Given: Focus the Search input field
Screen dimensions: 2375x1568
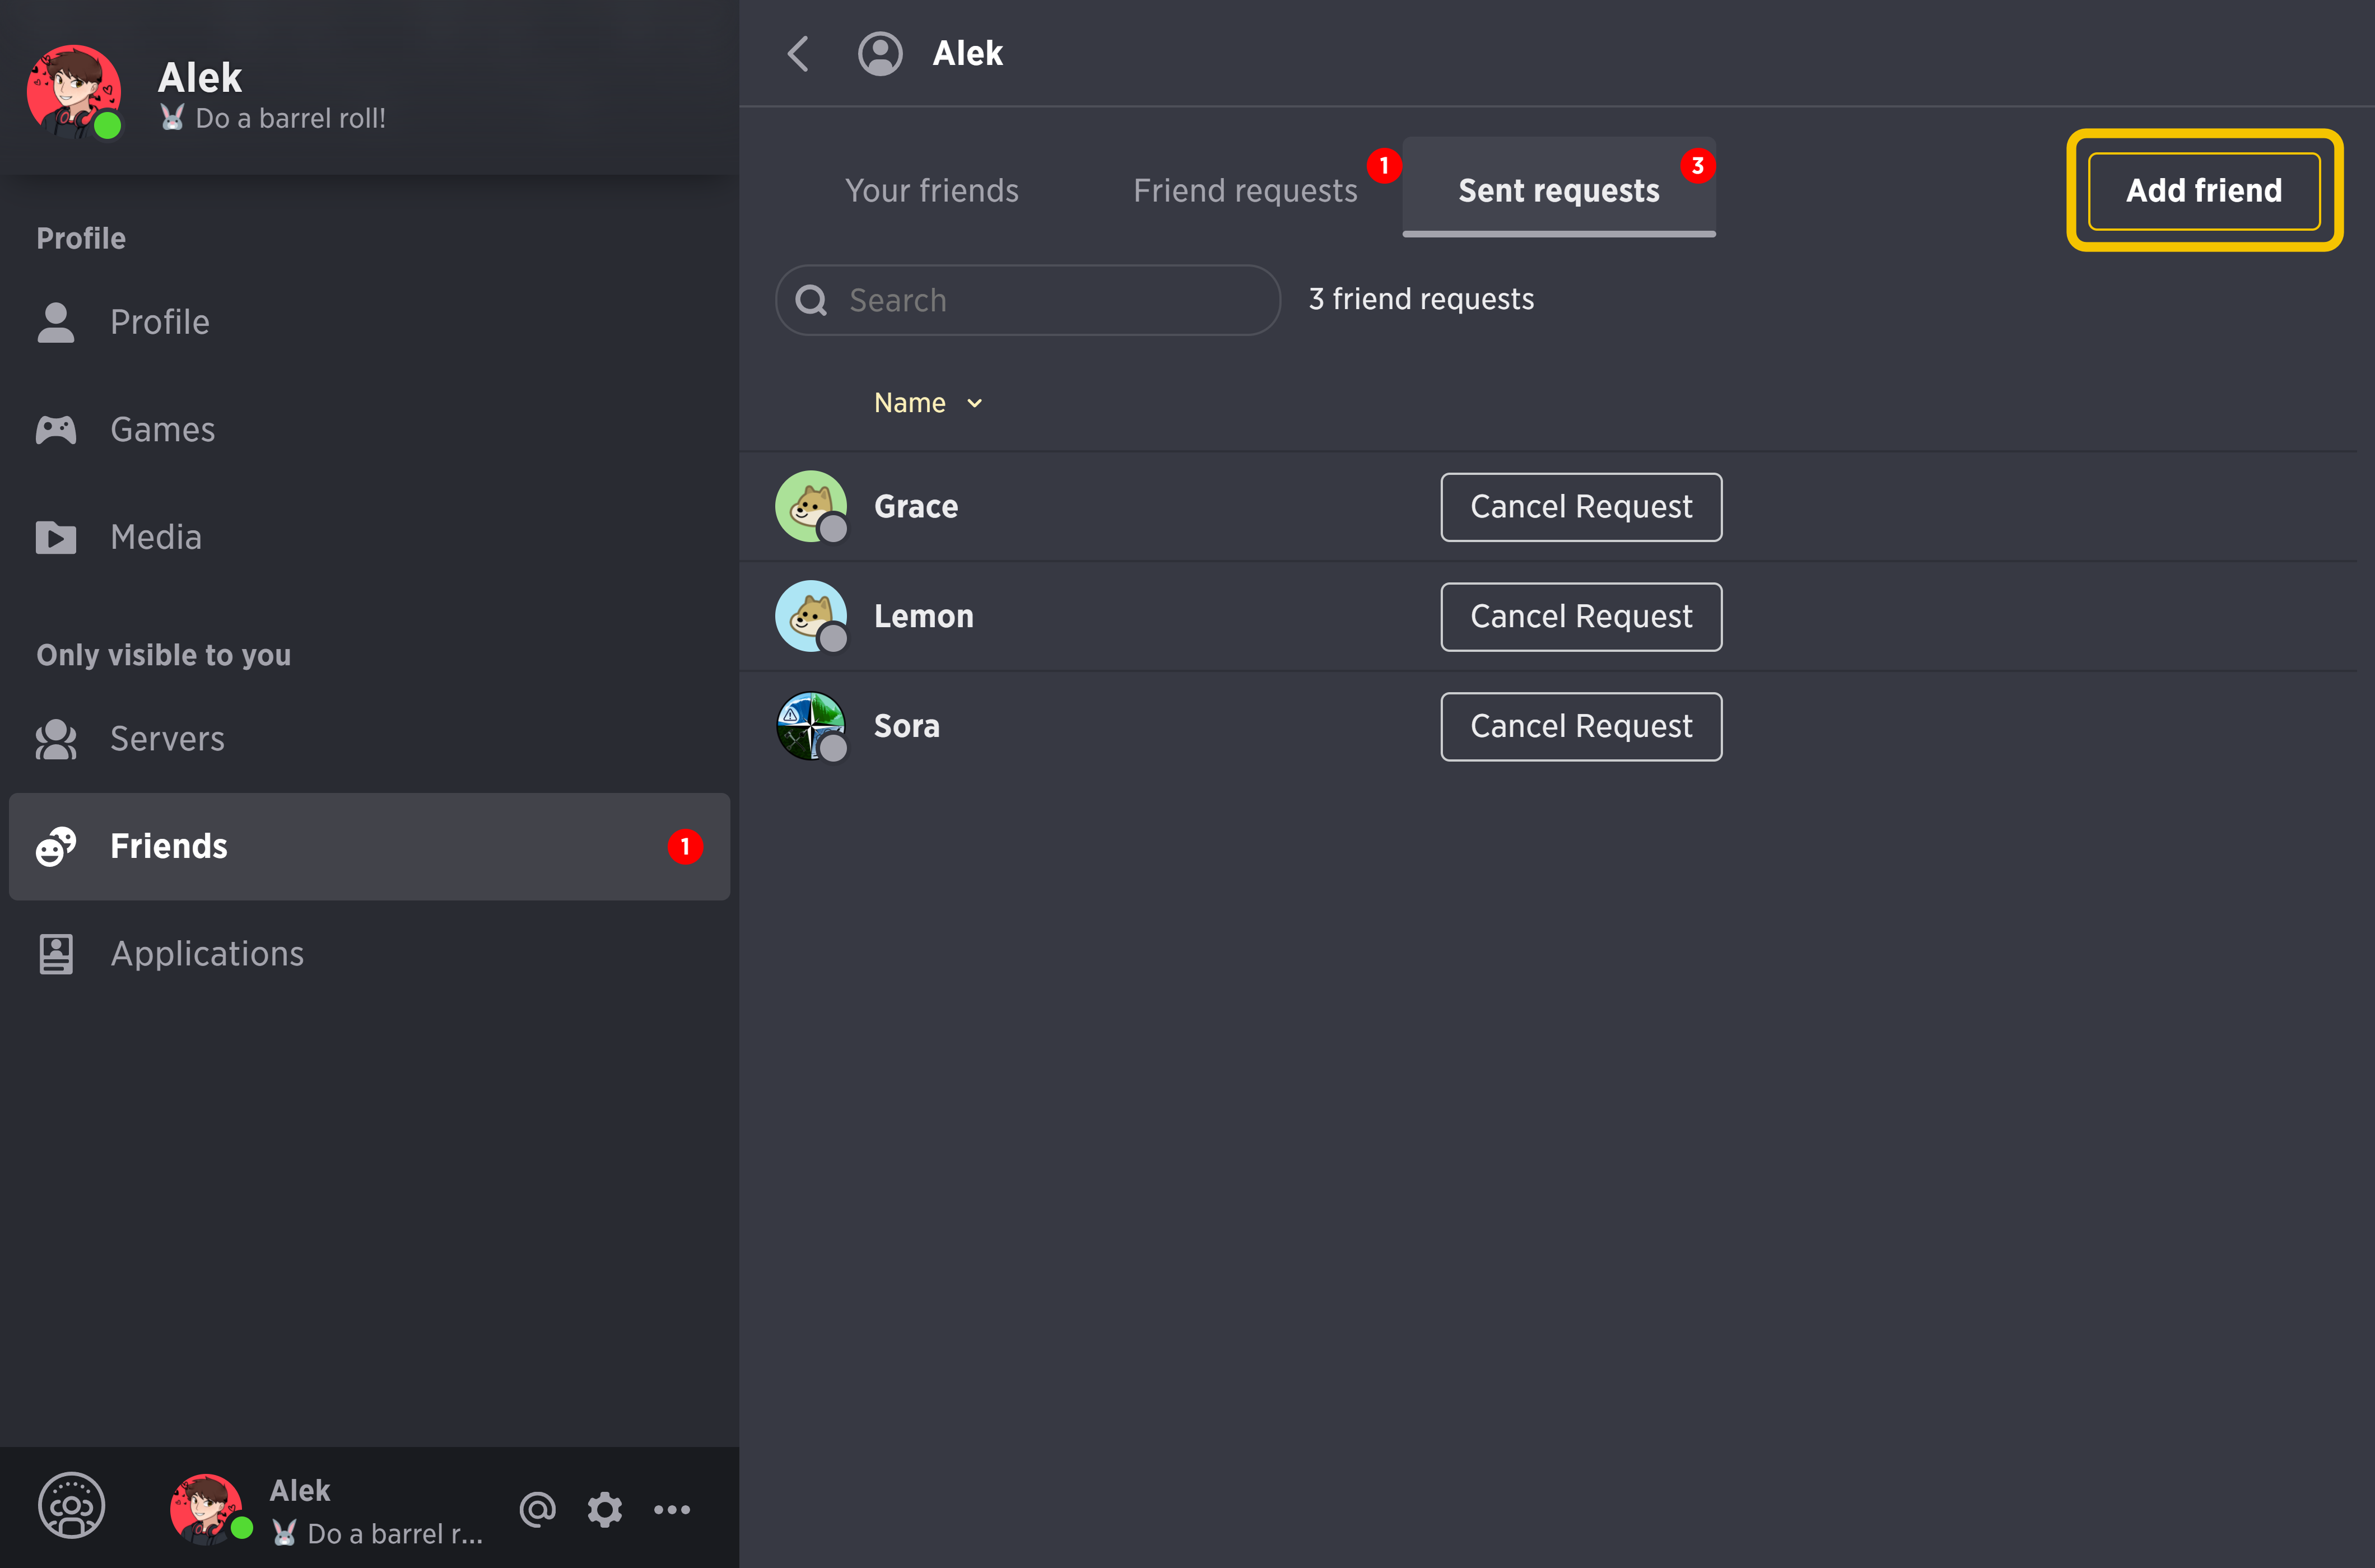Looking at the screenshot, I should 1028,300.
